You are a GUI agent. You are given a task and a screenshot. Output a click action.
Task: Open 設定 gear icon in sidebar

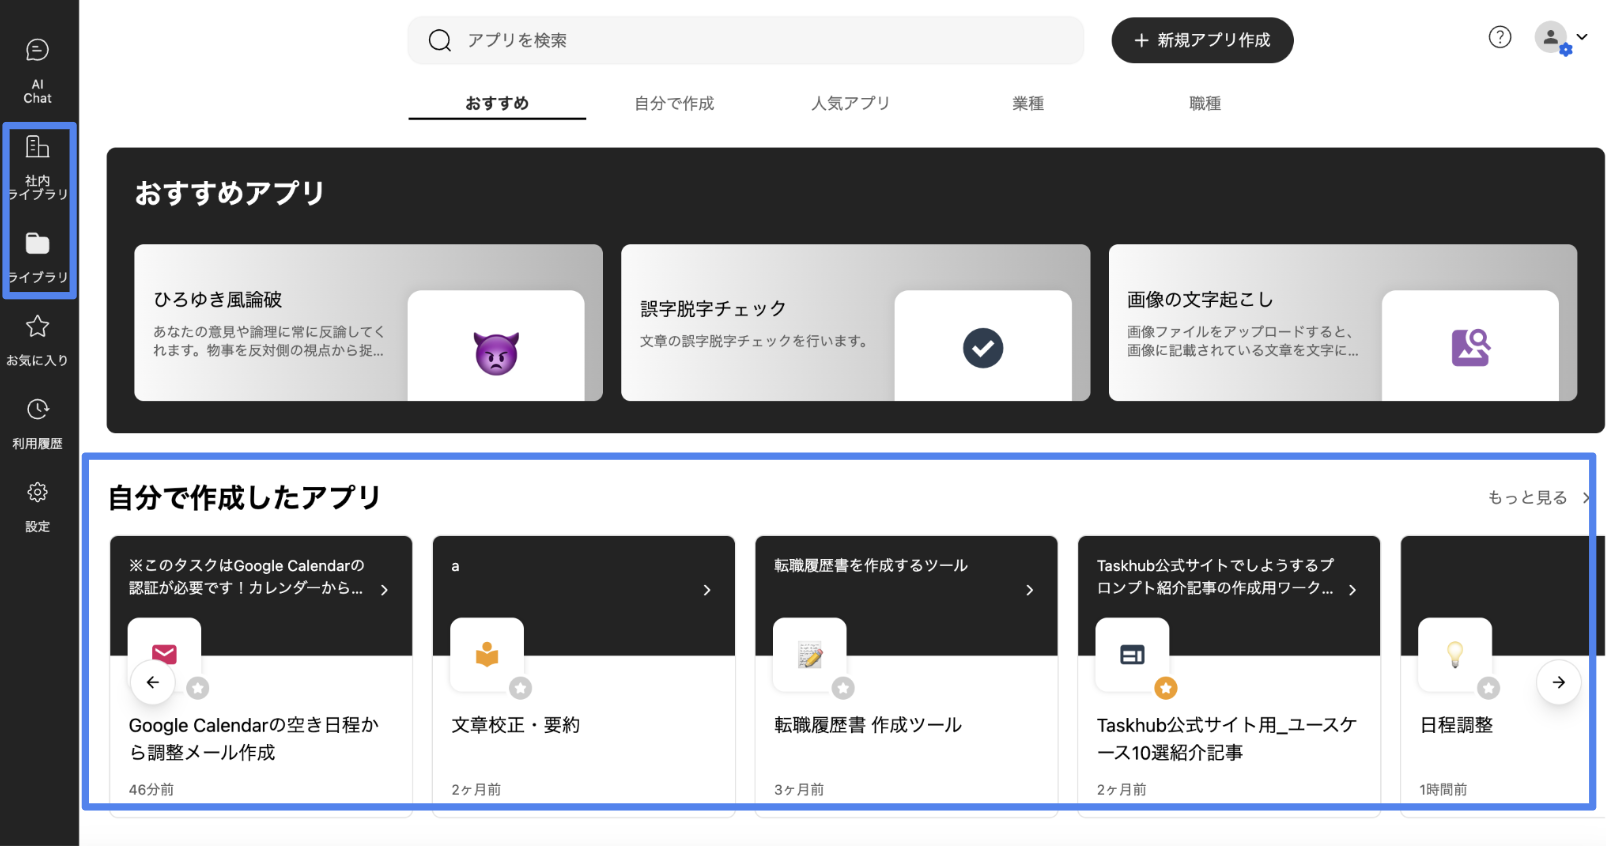point(37,505)
